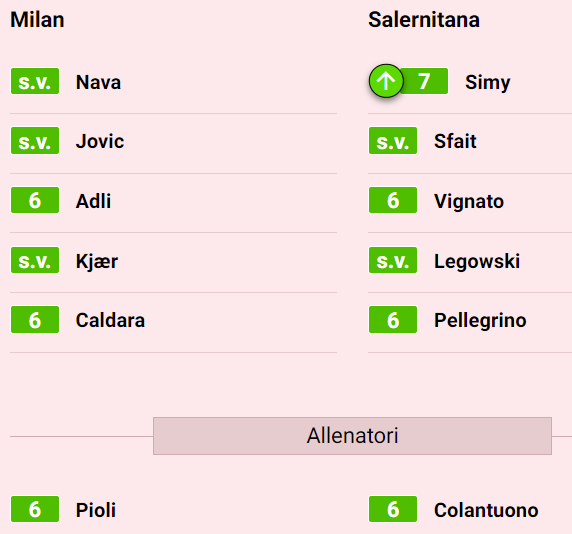Select coach Pioli's name

coord(96,510)
